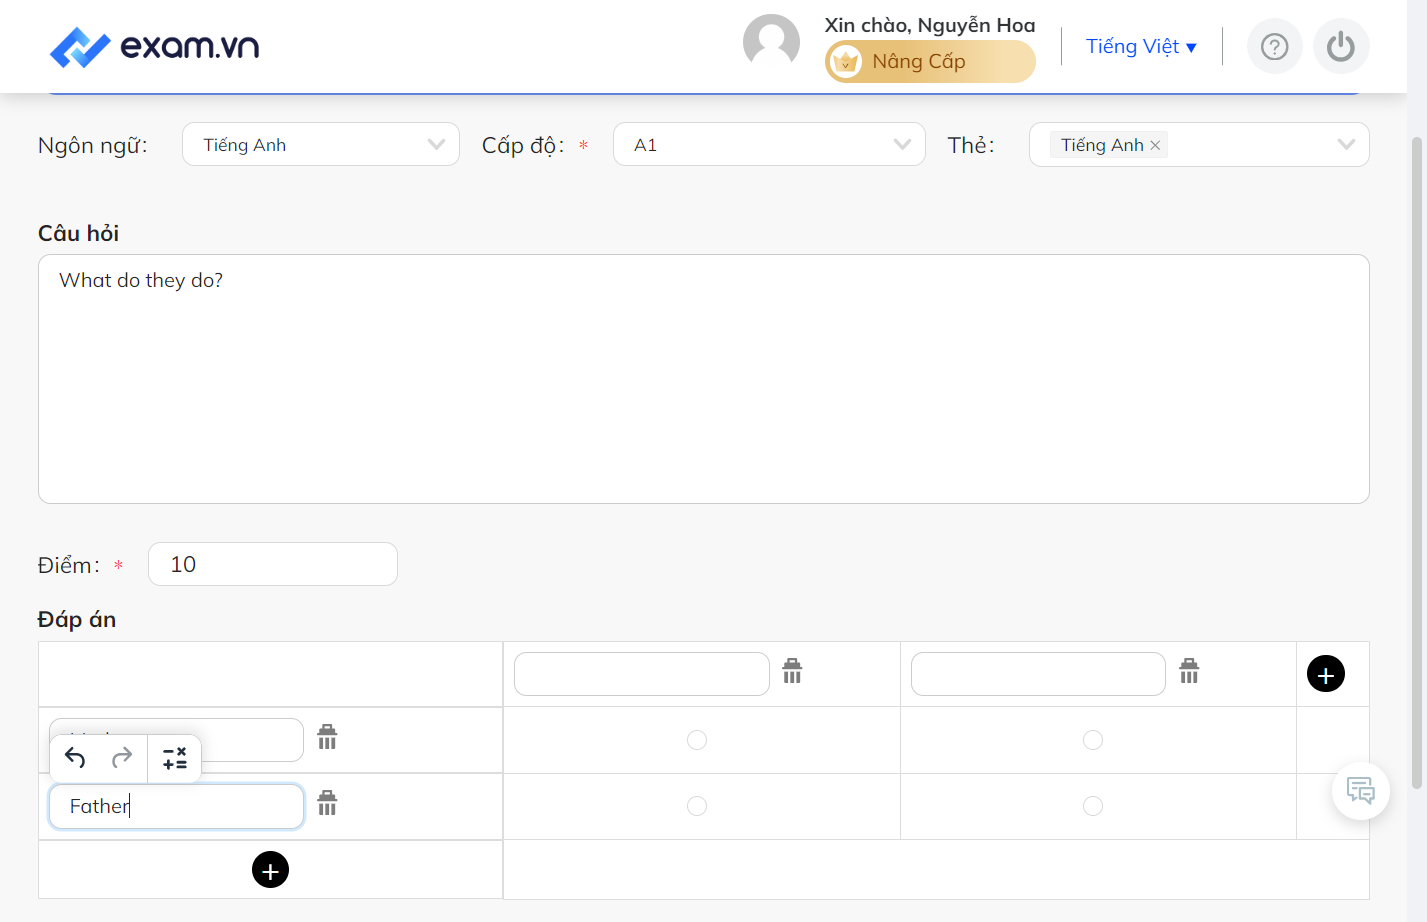Image resolution: width=1427 pixels, height=922 pixels.
Task: Click the first column header input
Action: 642,674
